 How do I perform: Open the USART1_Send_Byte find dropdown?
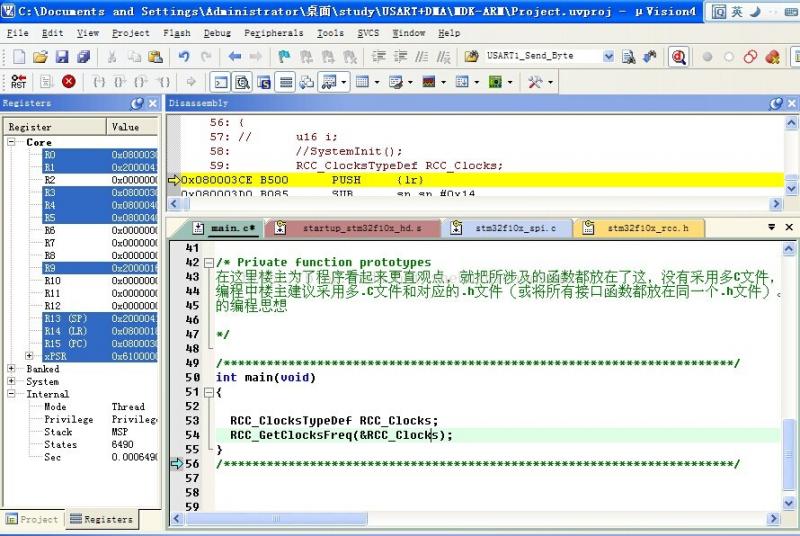pyautogui.click(x=609, y=57)
